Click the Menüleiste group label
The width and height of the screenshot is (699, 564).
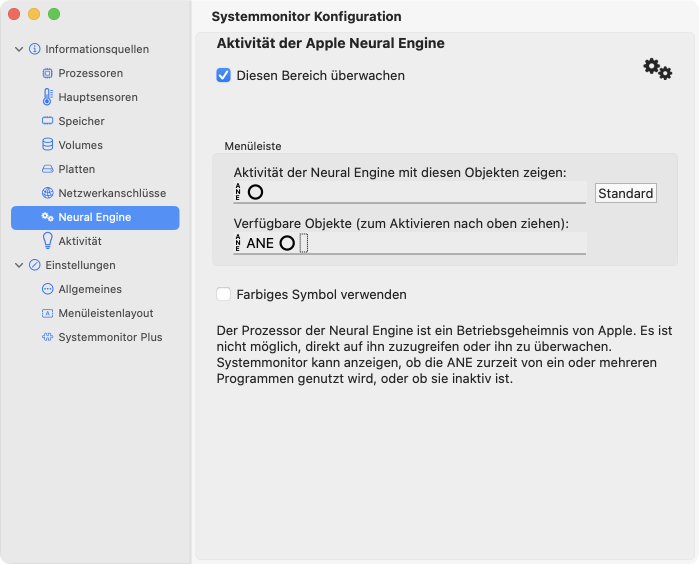coord(253,146)
